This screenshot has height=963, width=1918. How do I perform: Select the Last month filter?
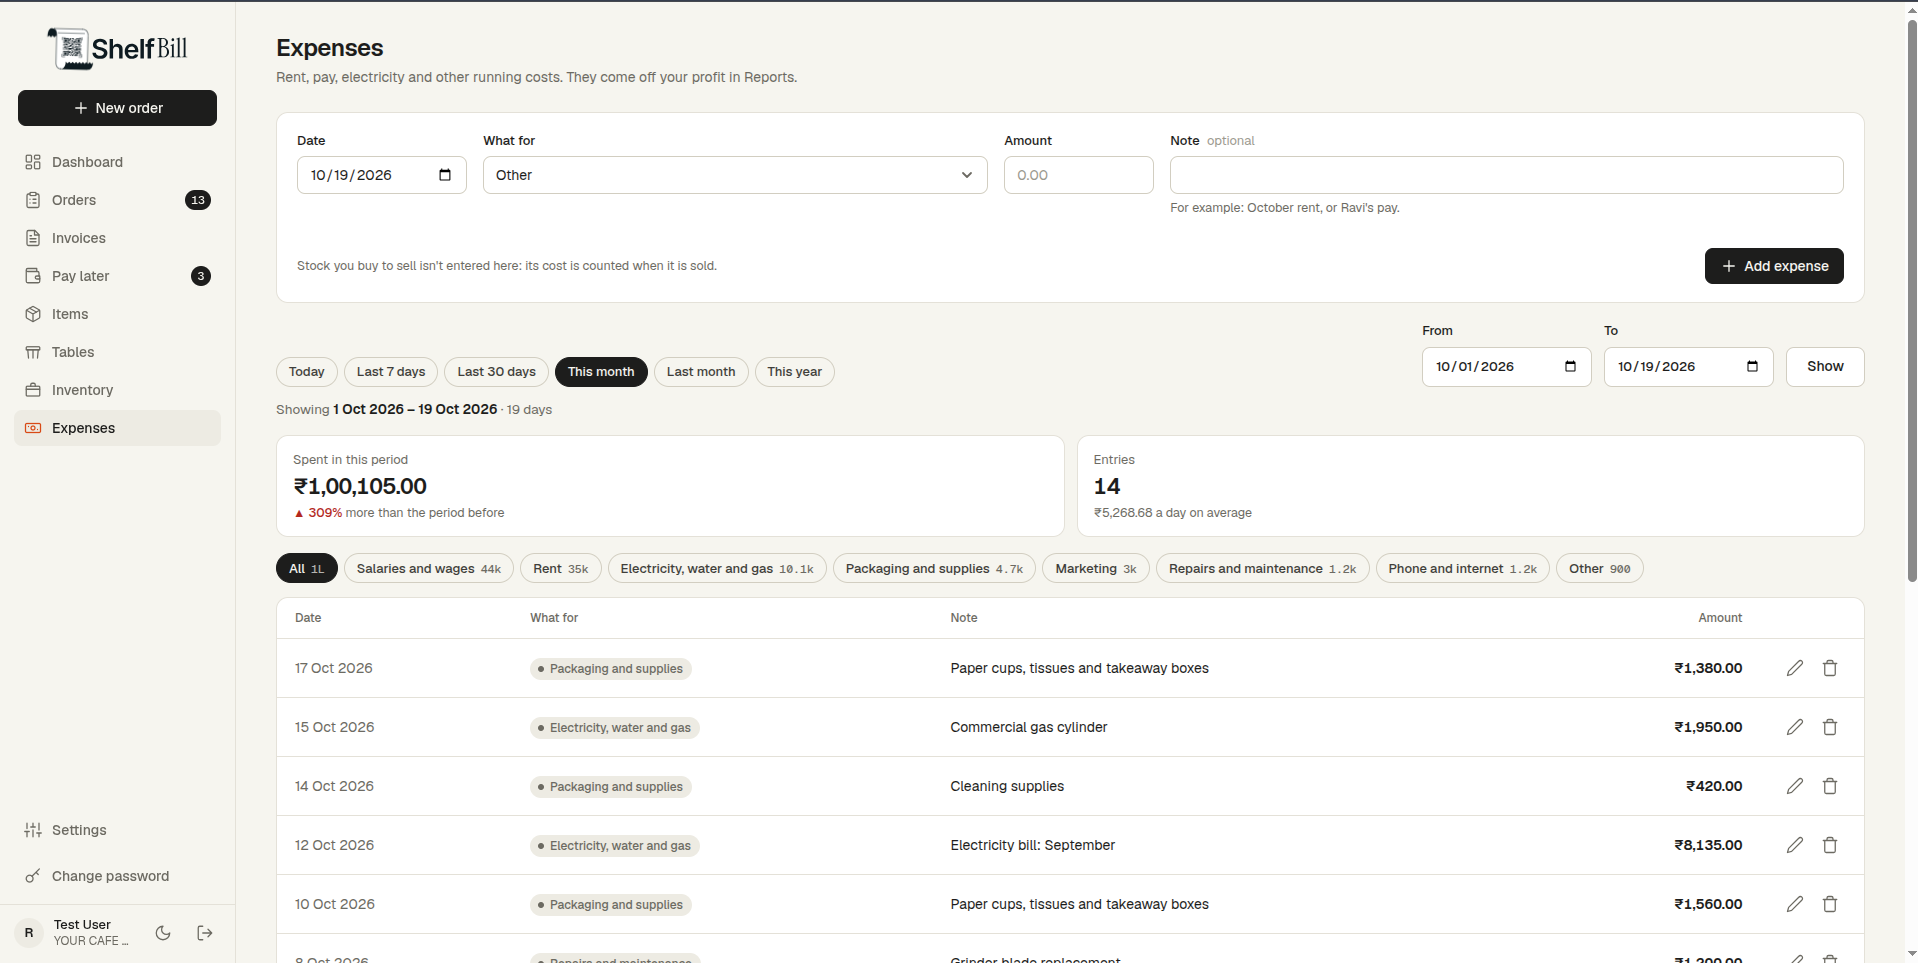[x=701, y=372]
